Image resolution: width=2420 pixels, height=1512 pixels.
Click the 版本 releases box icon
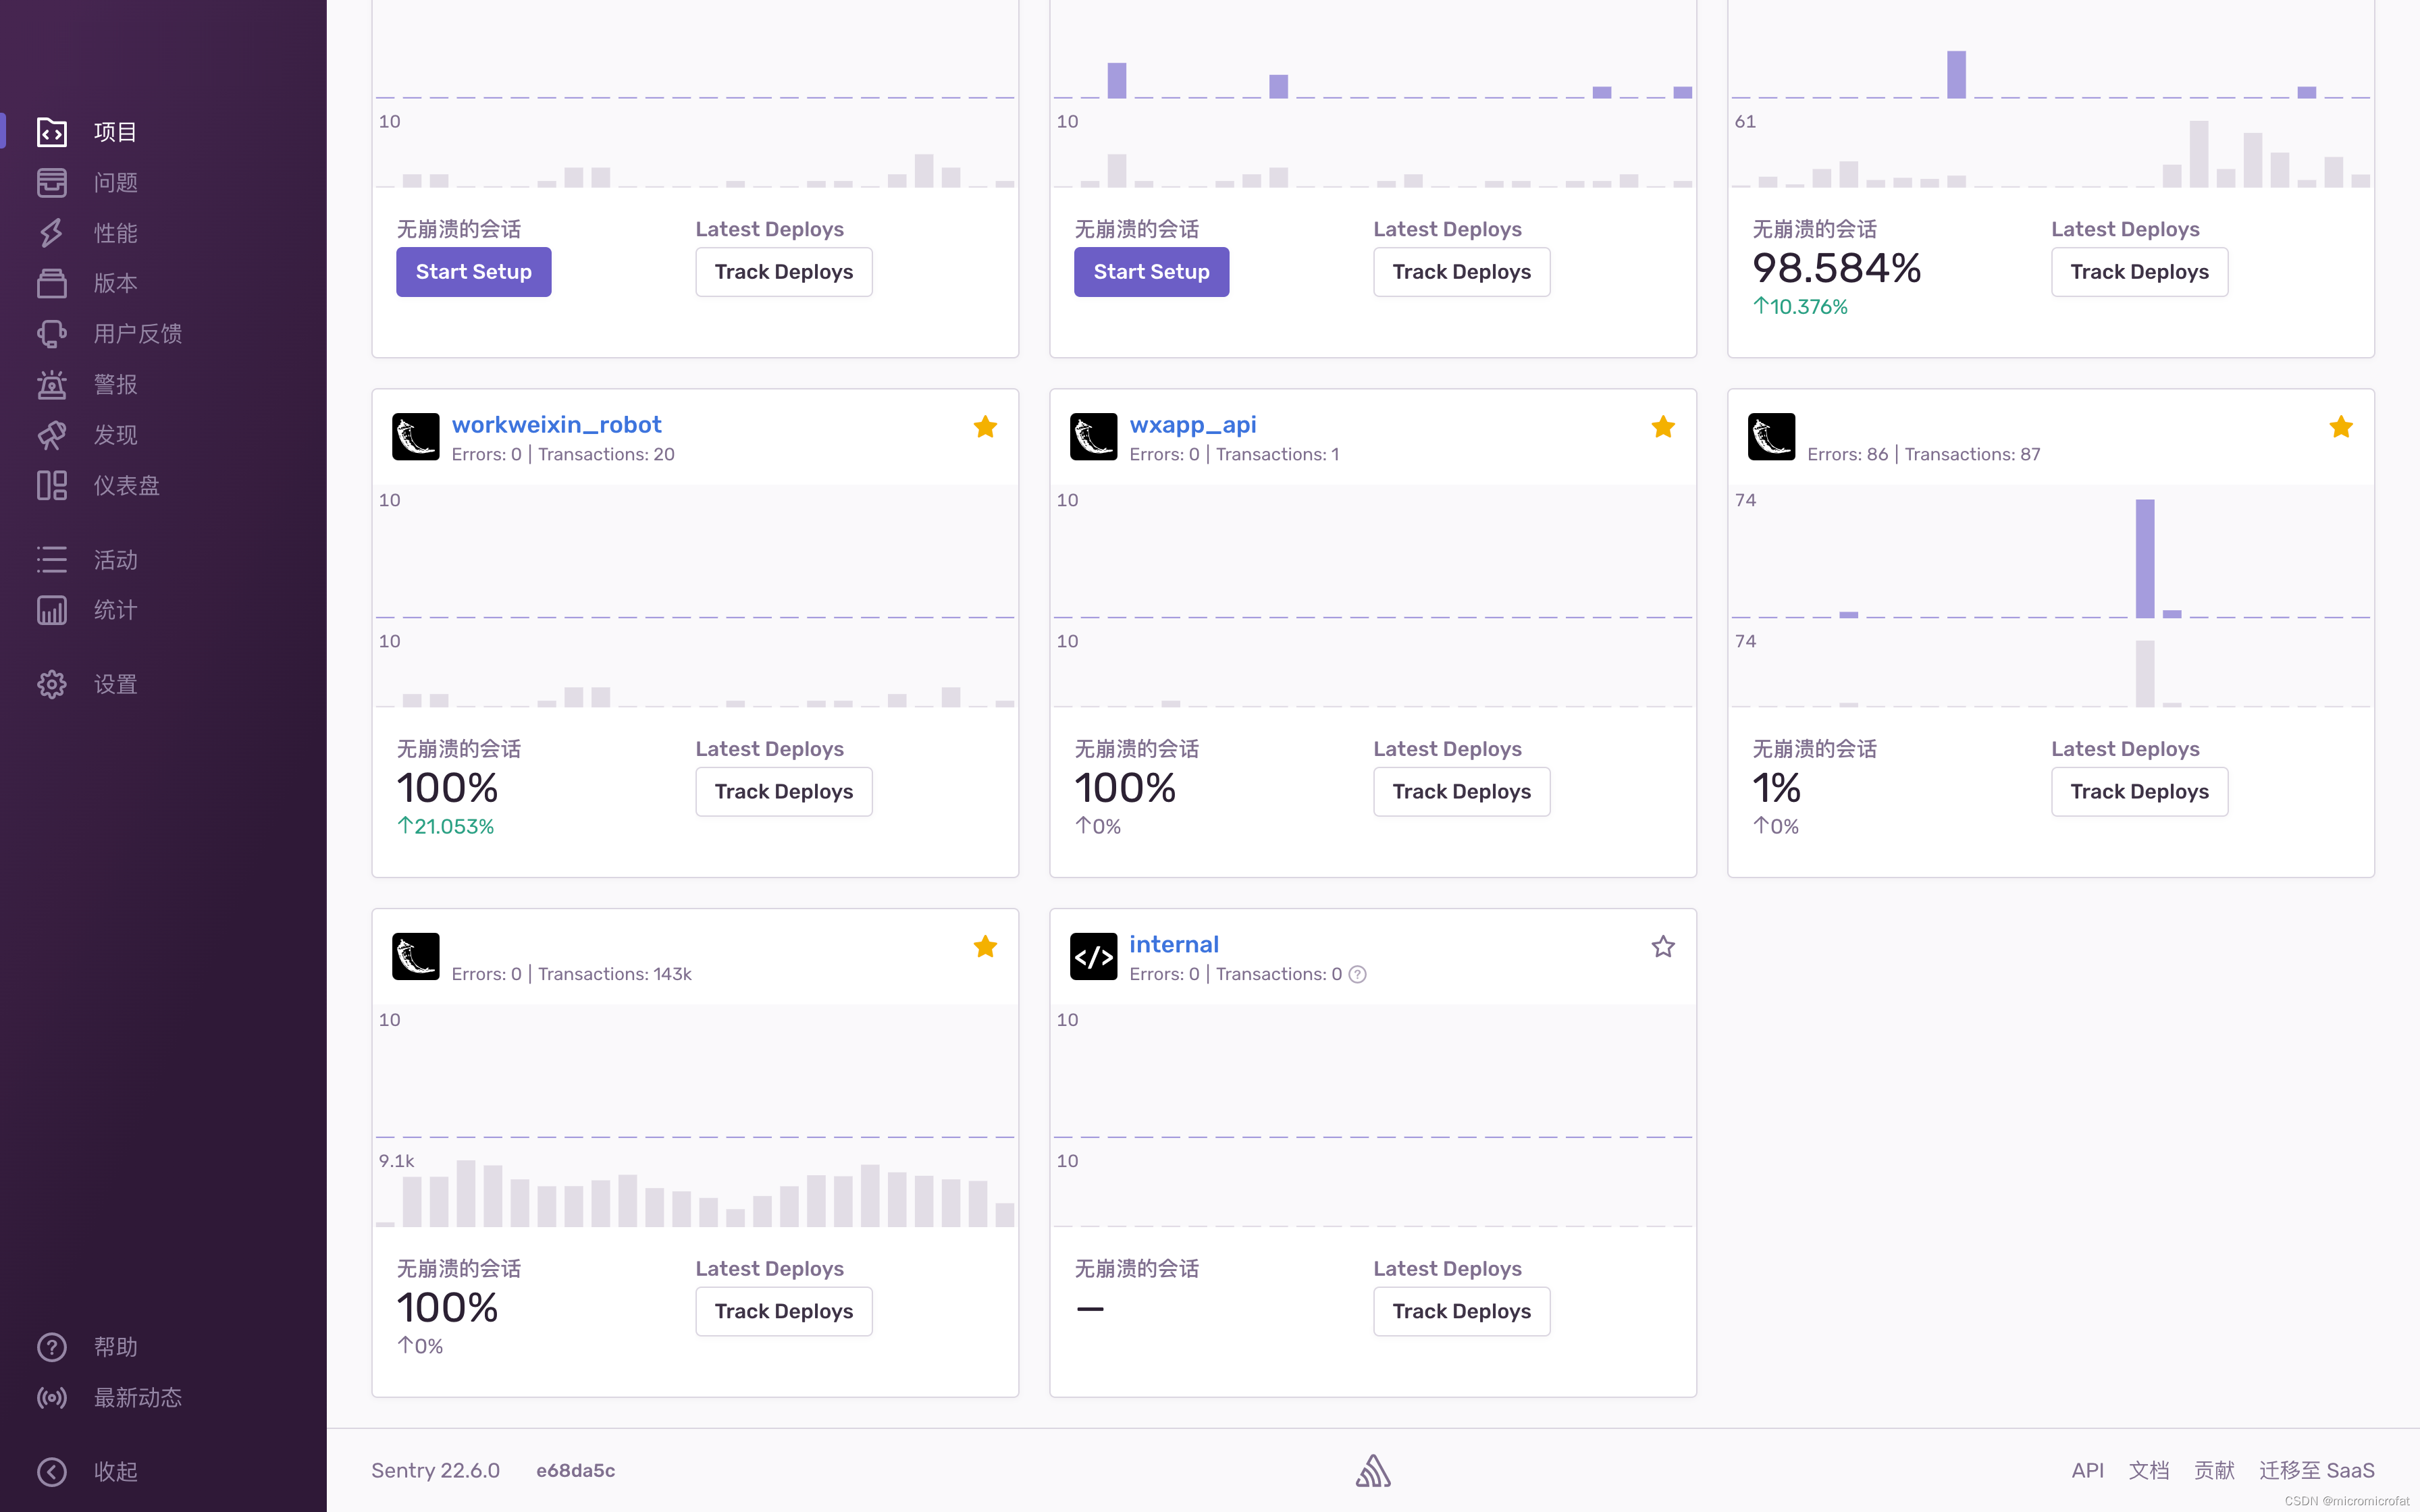[52, 283]
